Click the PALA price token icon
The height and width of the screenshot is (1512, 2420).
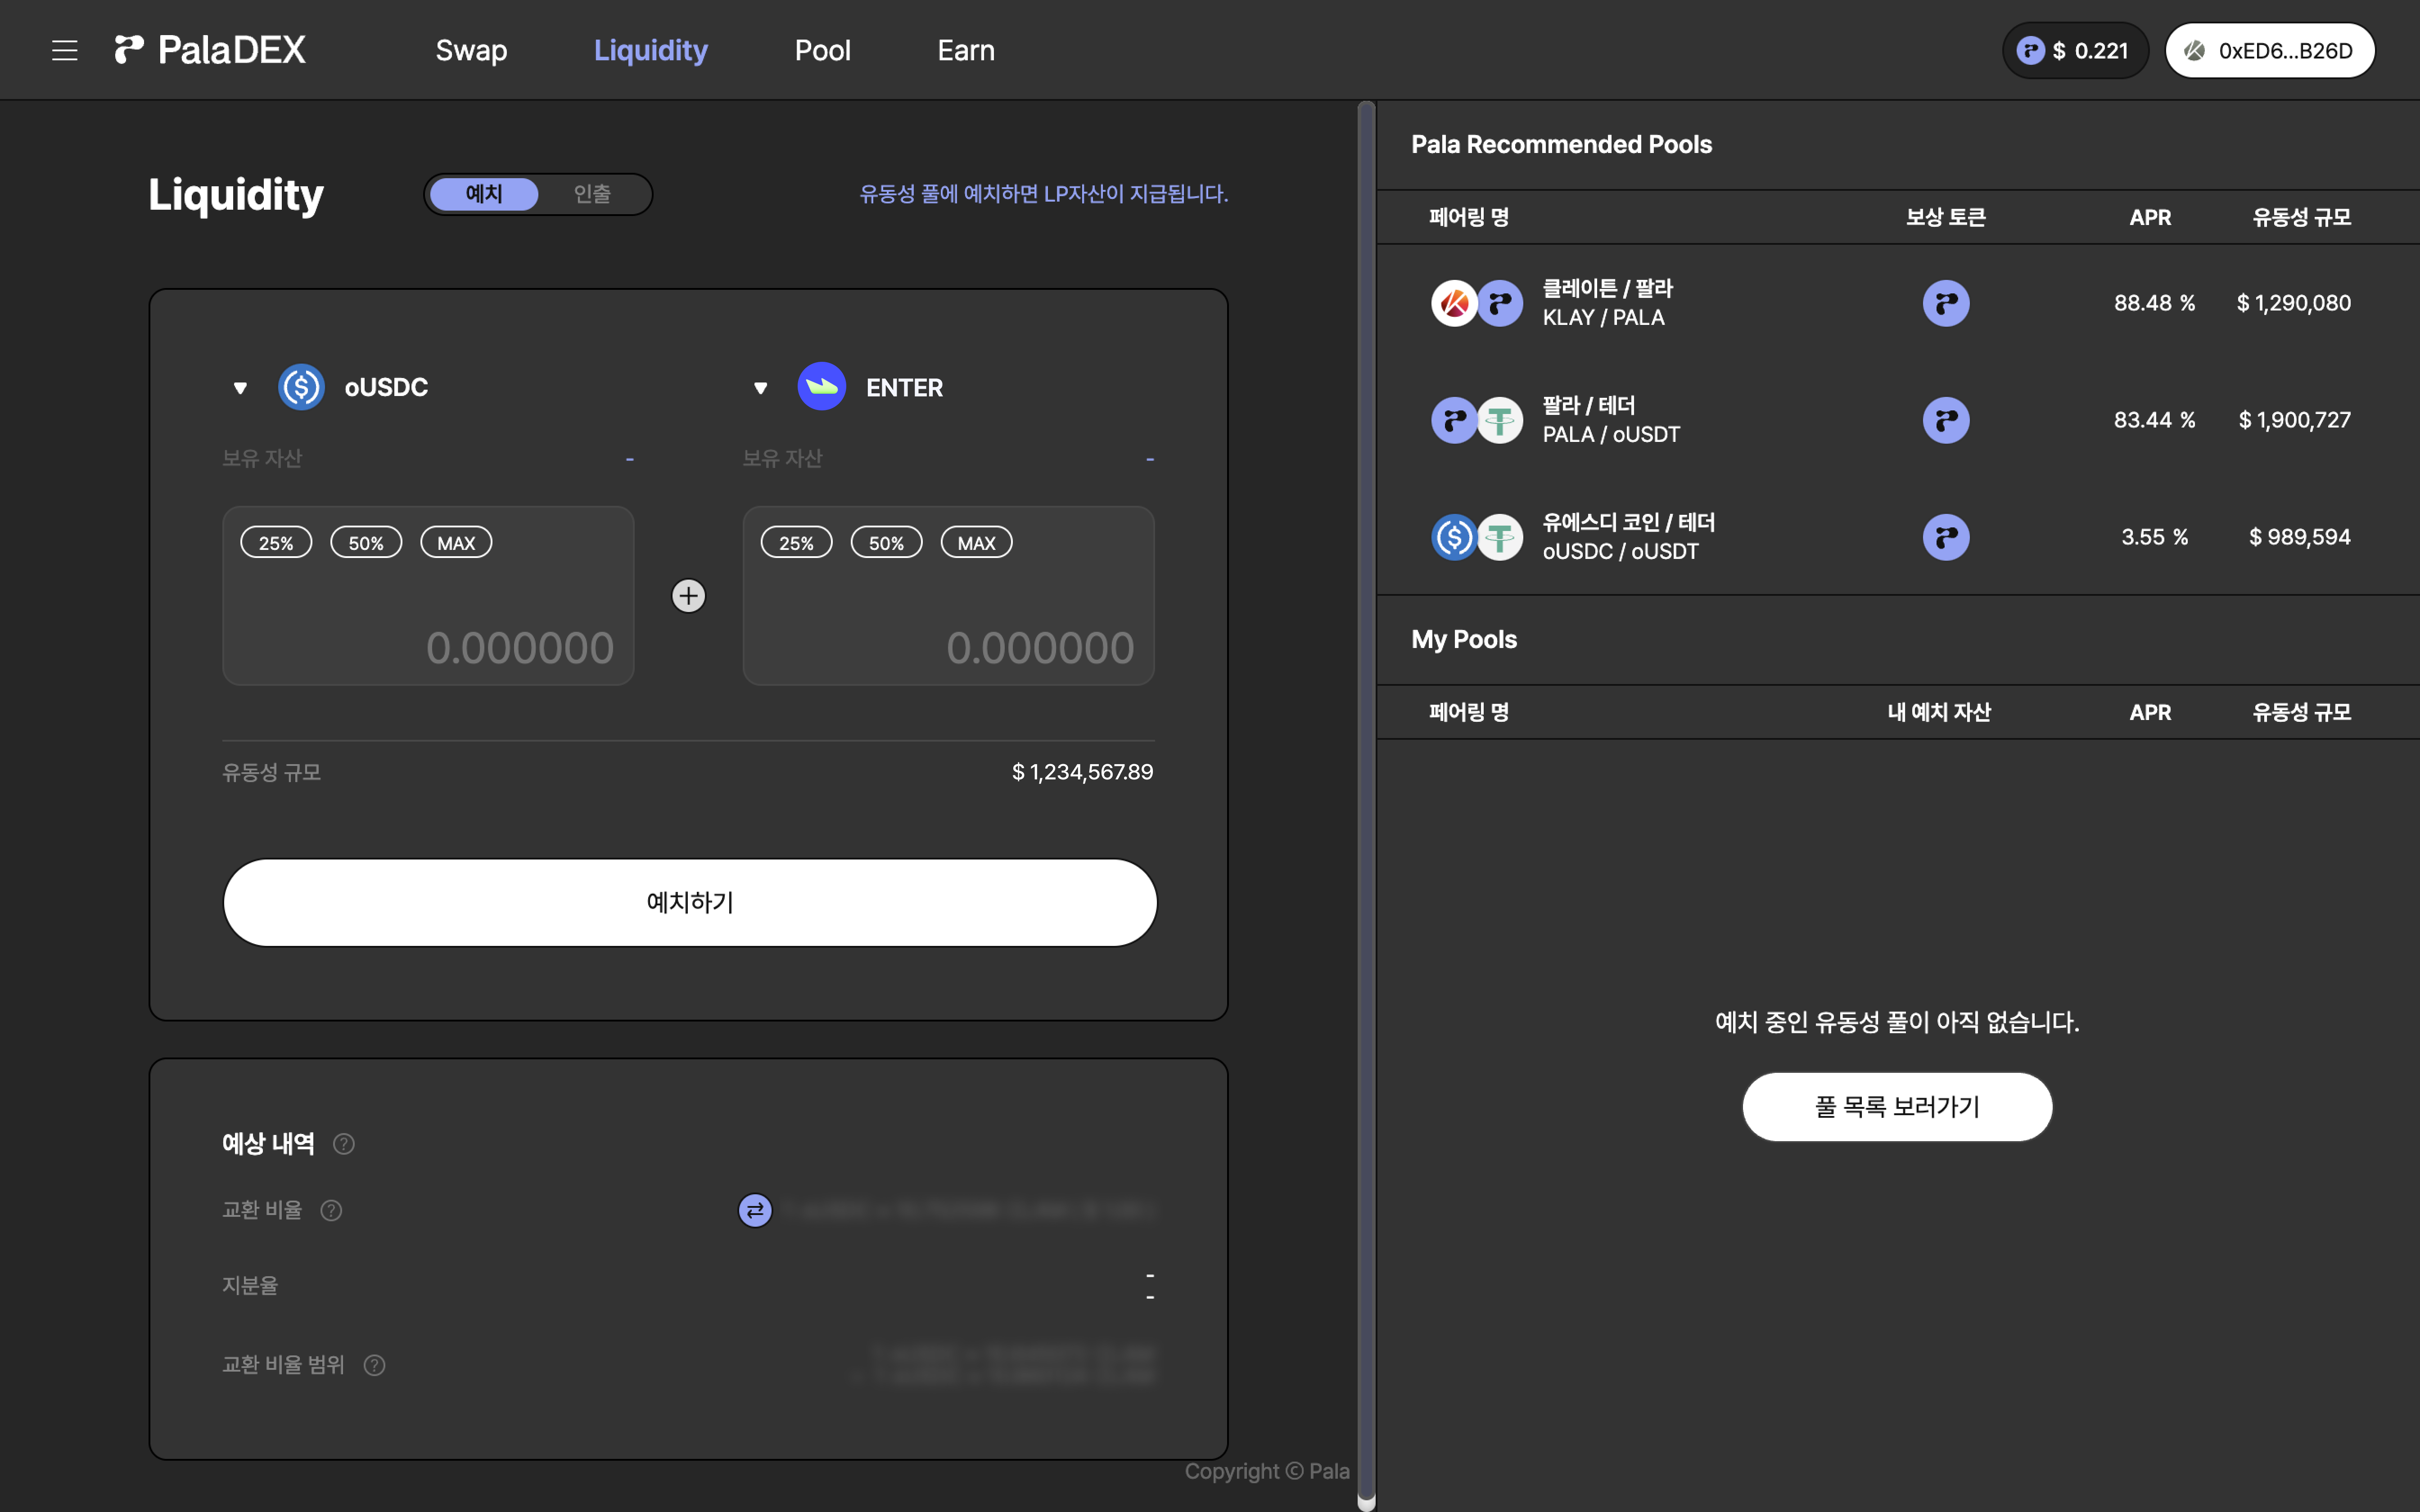pos(2030,50)
